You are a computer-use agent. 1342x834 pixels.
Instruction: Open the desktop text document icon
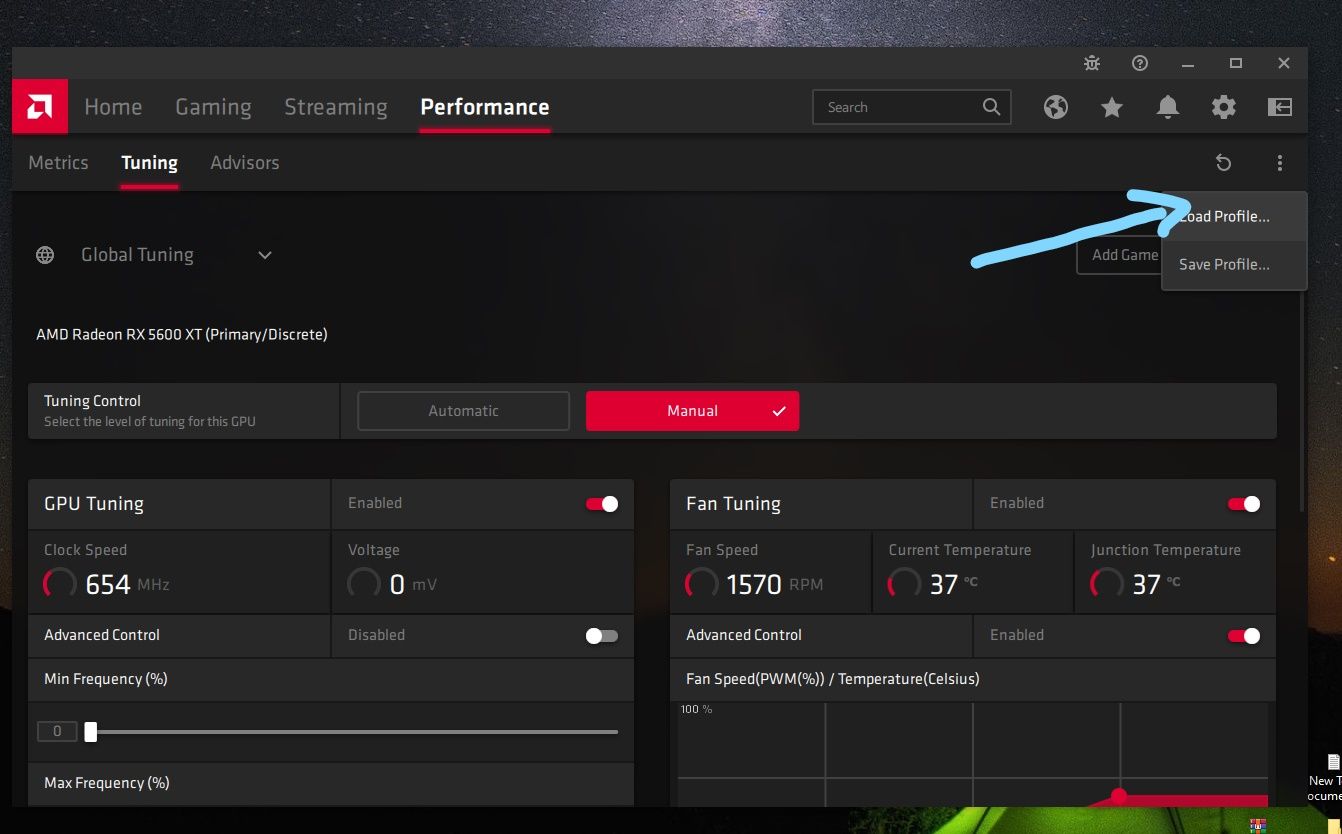coord(1333,762)
